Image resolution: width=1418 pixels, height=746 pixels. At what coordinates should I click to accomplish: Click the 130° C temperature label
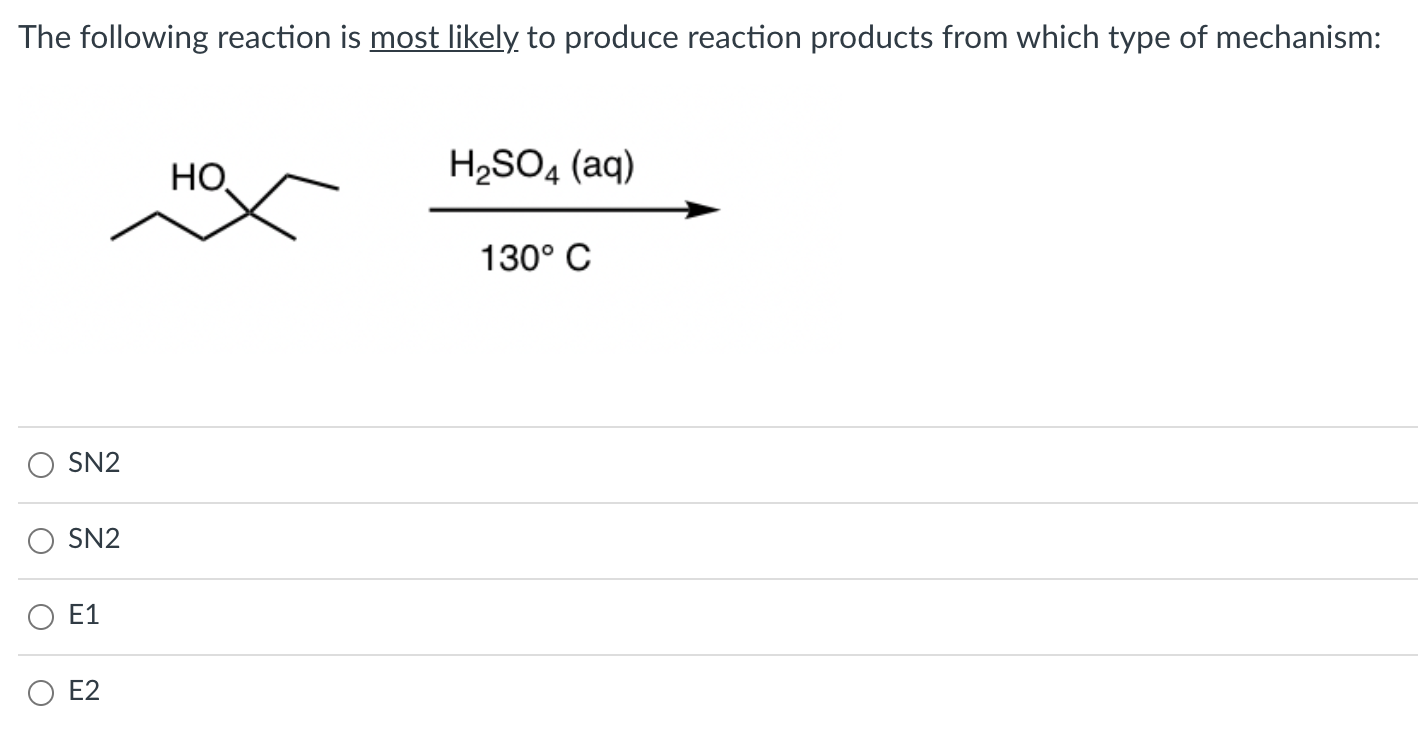pos(537,257)
